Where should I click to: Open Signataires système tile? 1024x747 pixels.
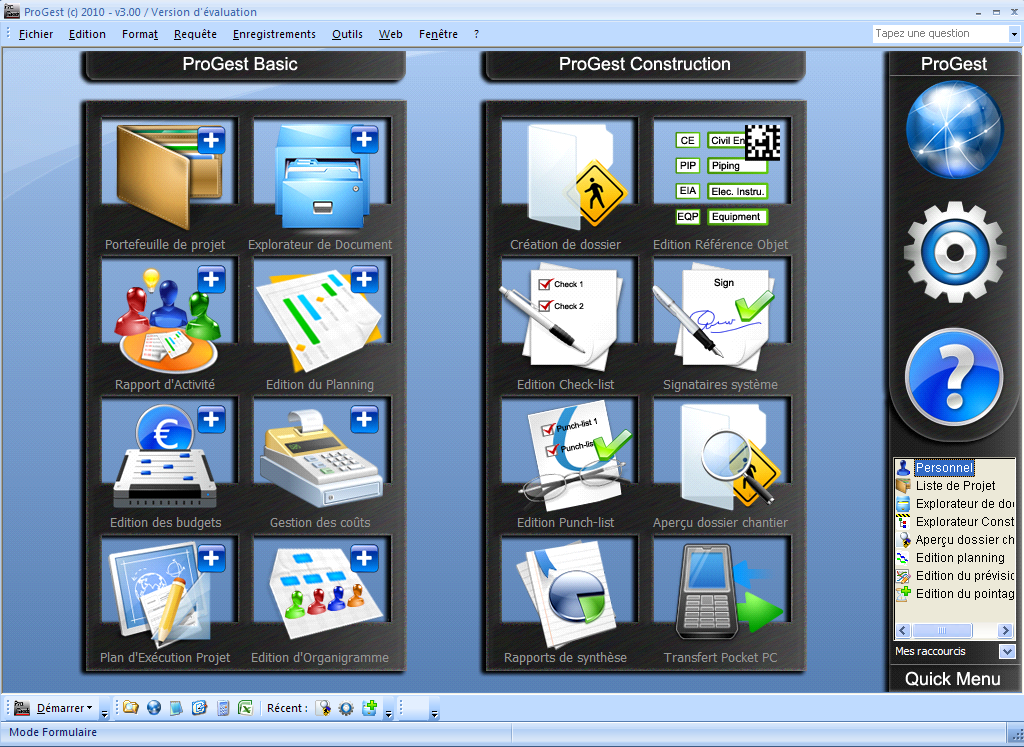pos(715,318)
